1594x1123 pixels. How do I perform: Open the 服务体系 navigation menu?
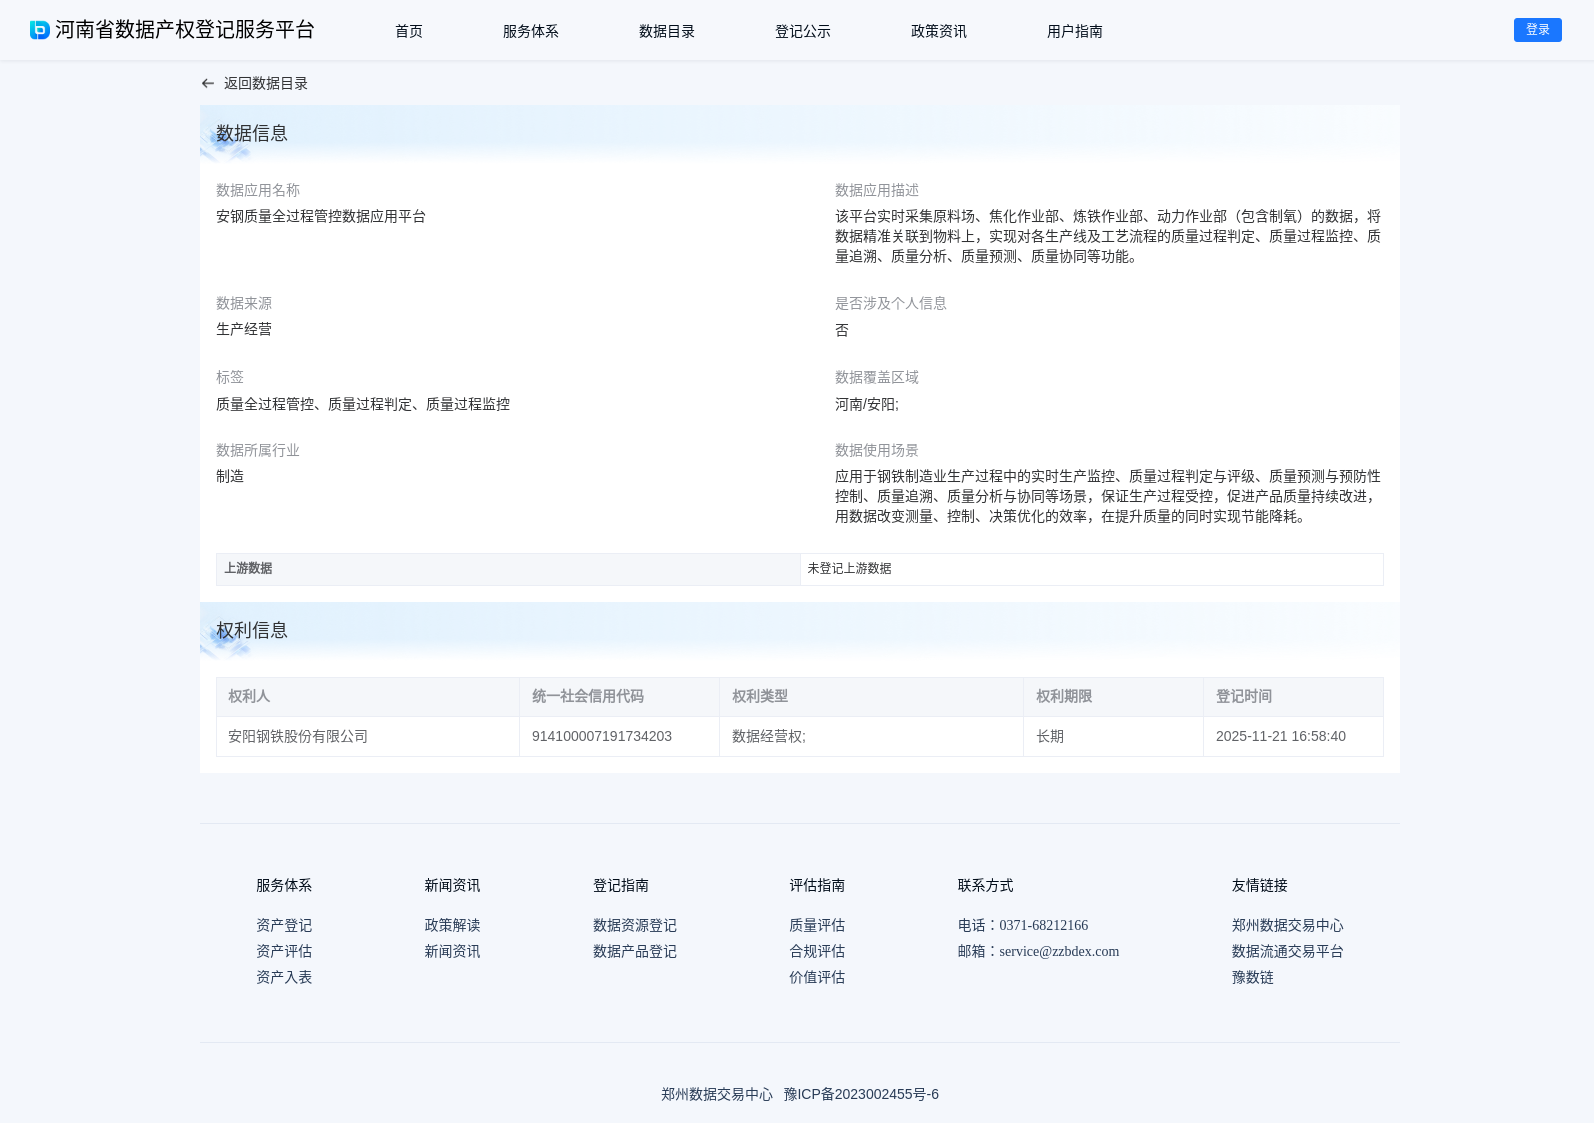click(x=531, y=31)
